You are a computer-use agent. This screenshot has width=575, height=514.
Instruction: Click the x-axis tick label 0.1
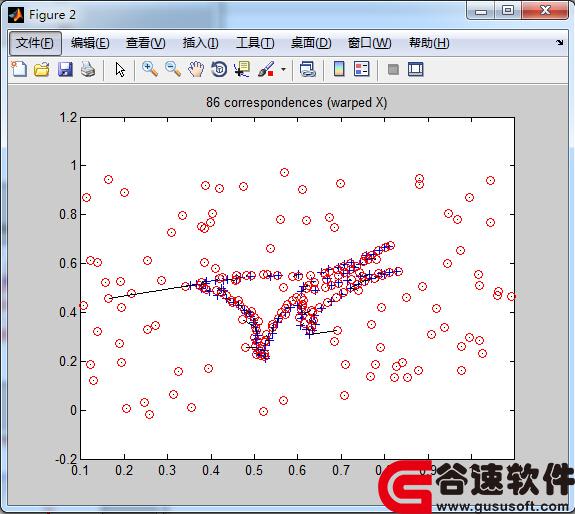click(80, 470)
